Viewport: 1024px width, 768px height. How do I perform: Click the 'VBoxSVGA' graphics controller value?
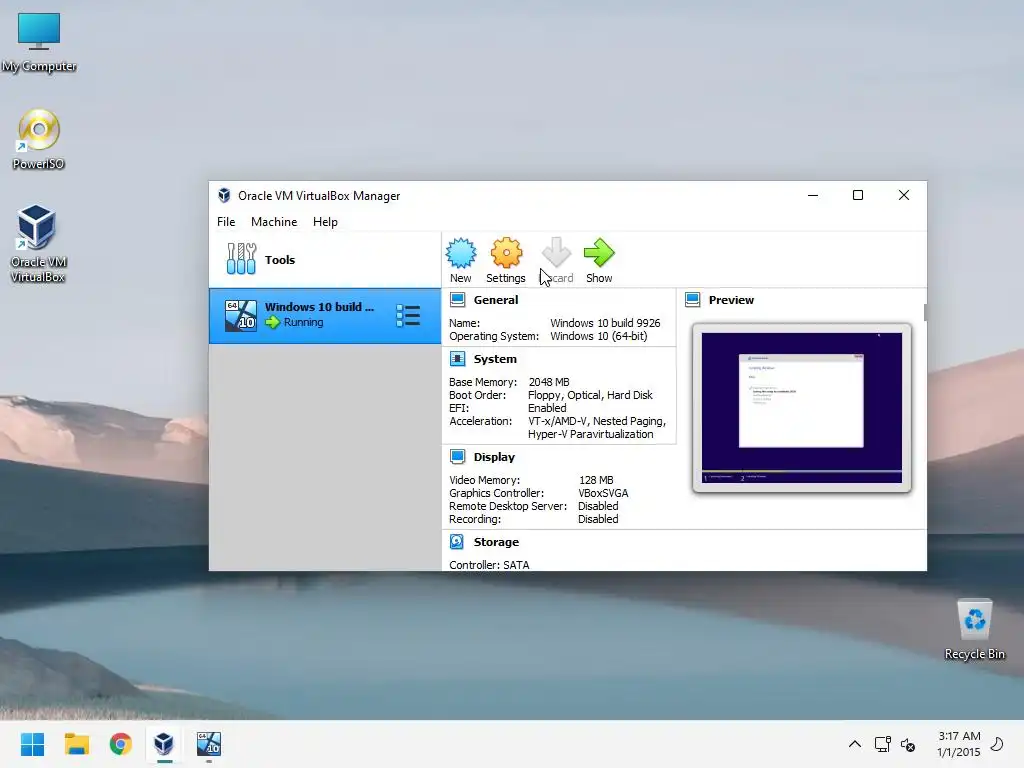point(603,492)
